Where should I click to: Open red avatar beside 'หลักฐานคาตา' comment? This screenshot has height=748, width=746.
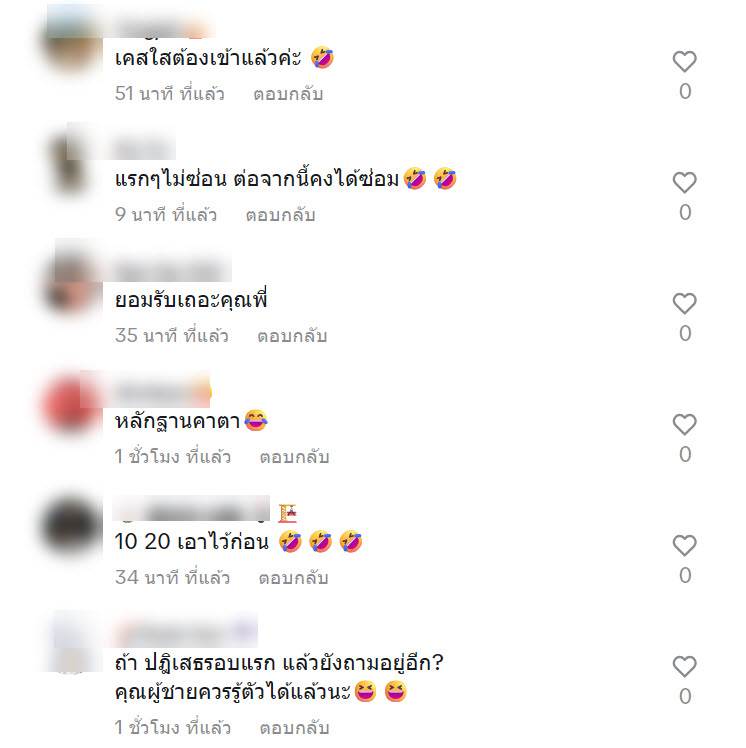point(72,406)
